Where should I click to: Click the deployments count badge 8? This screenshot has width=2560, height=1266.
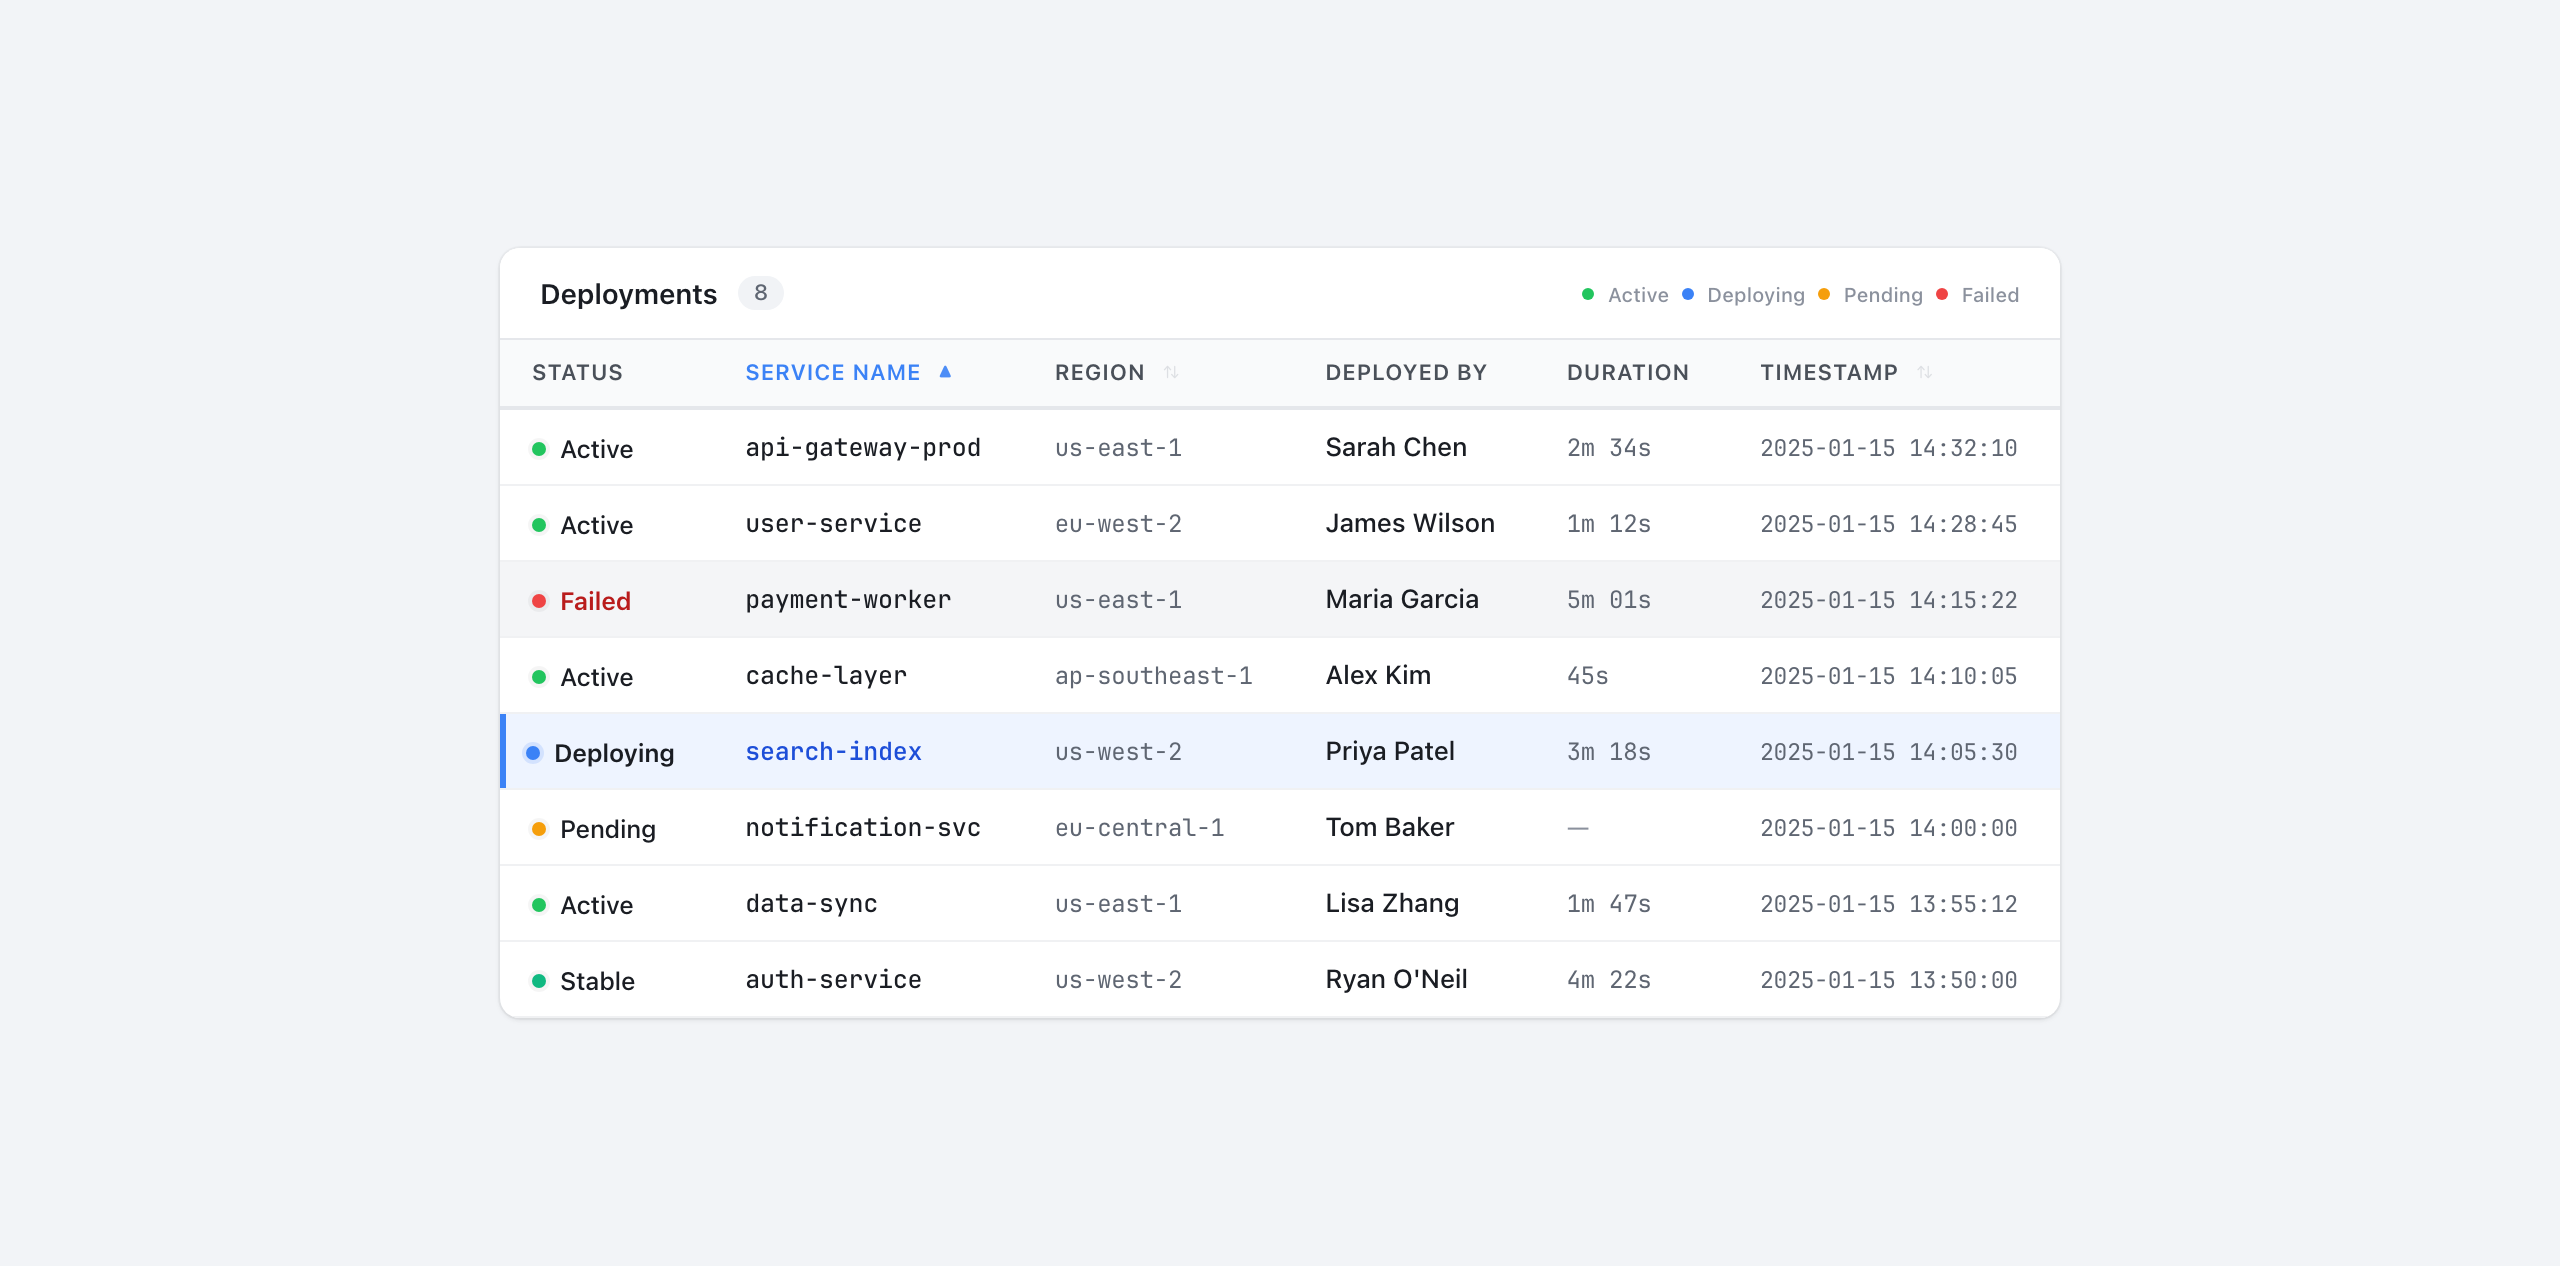761,293
